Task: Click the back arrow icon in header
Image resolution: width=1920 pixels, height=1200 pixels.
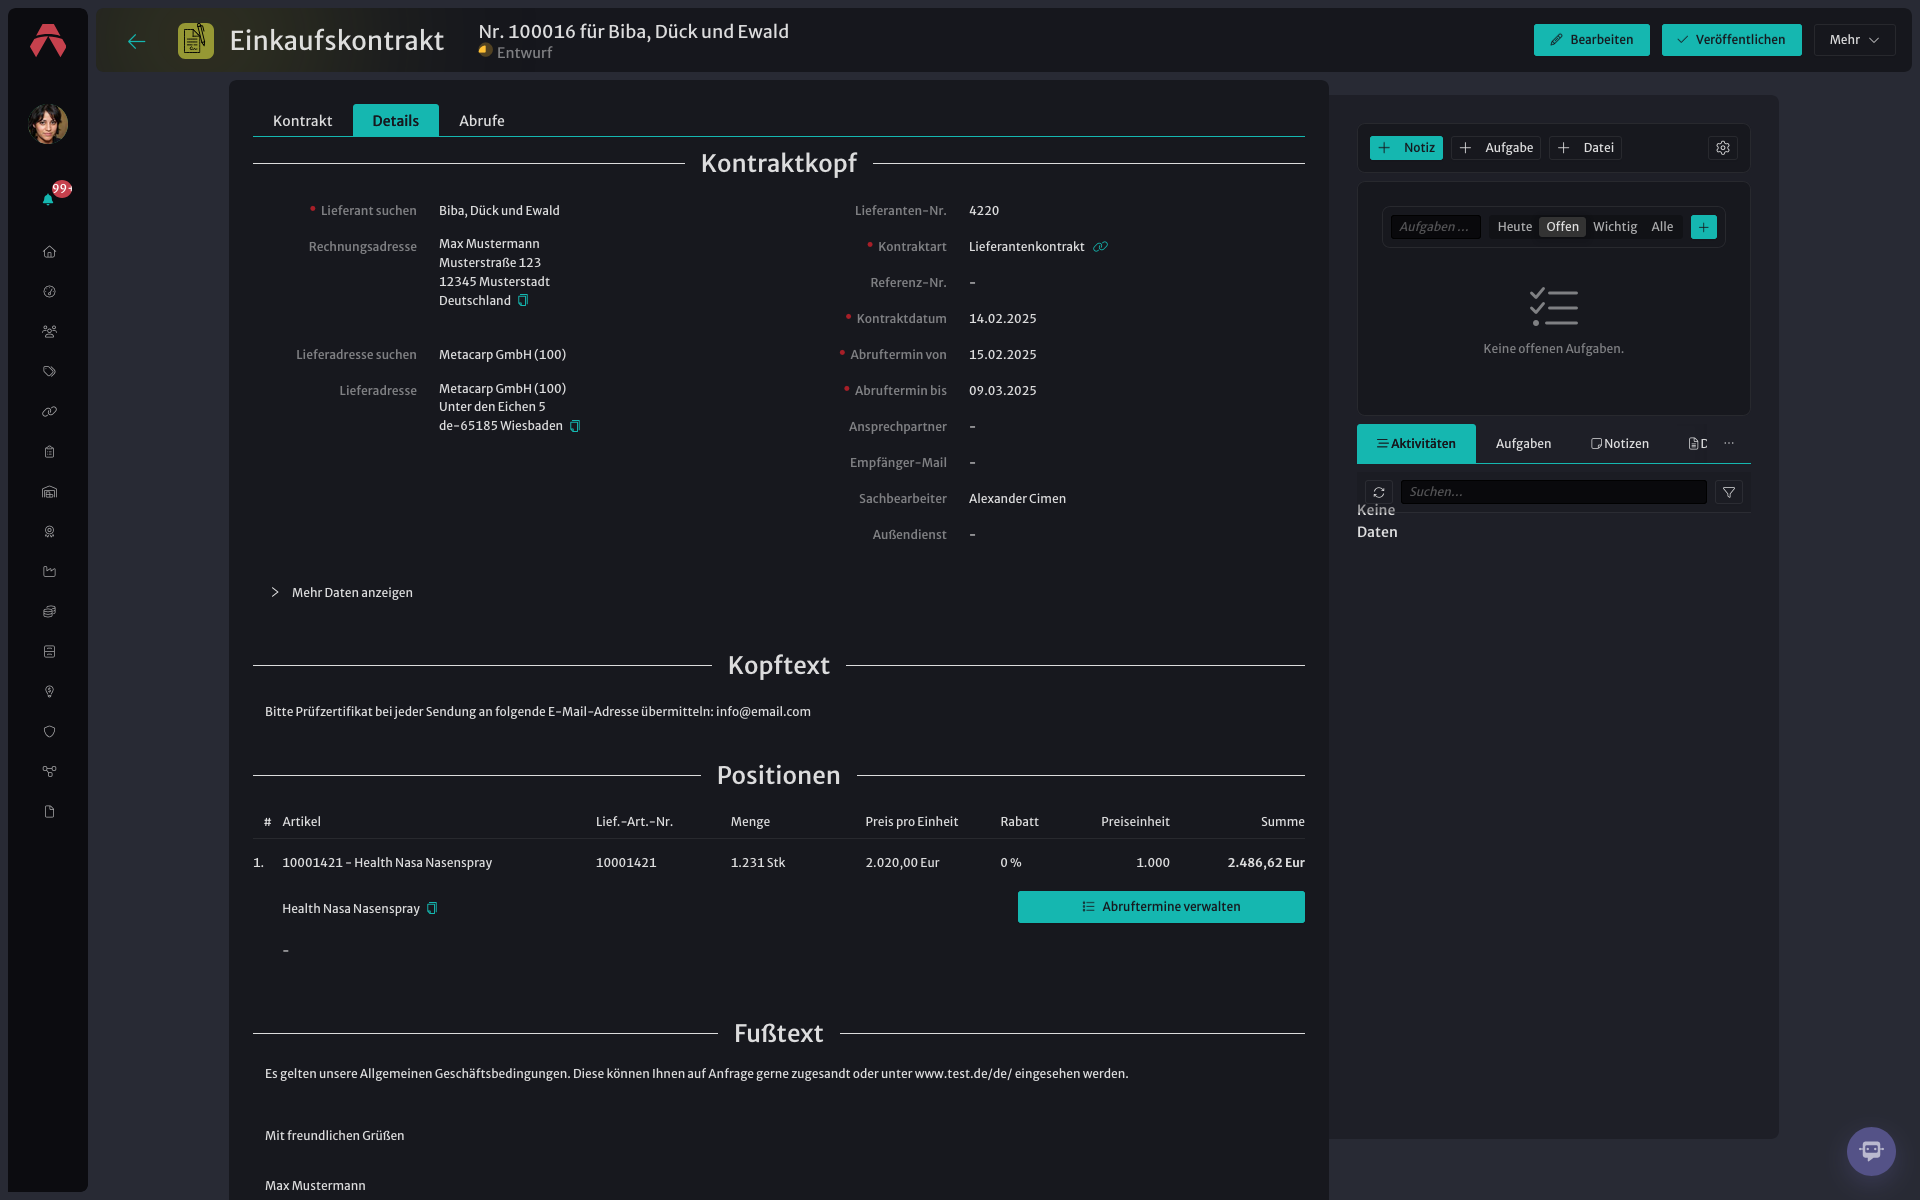Action: click(137, 41)
